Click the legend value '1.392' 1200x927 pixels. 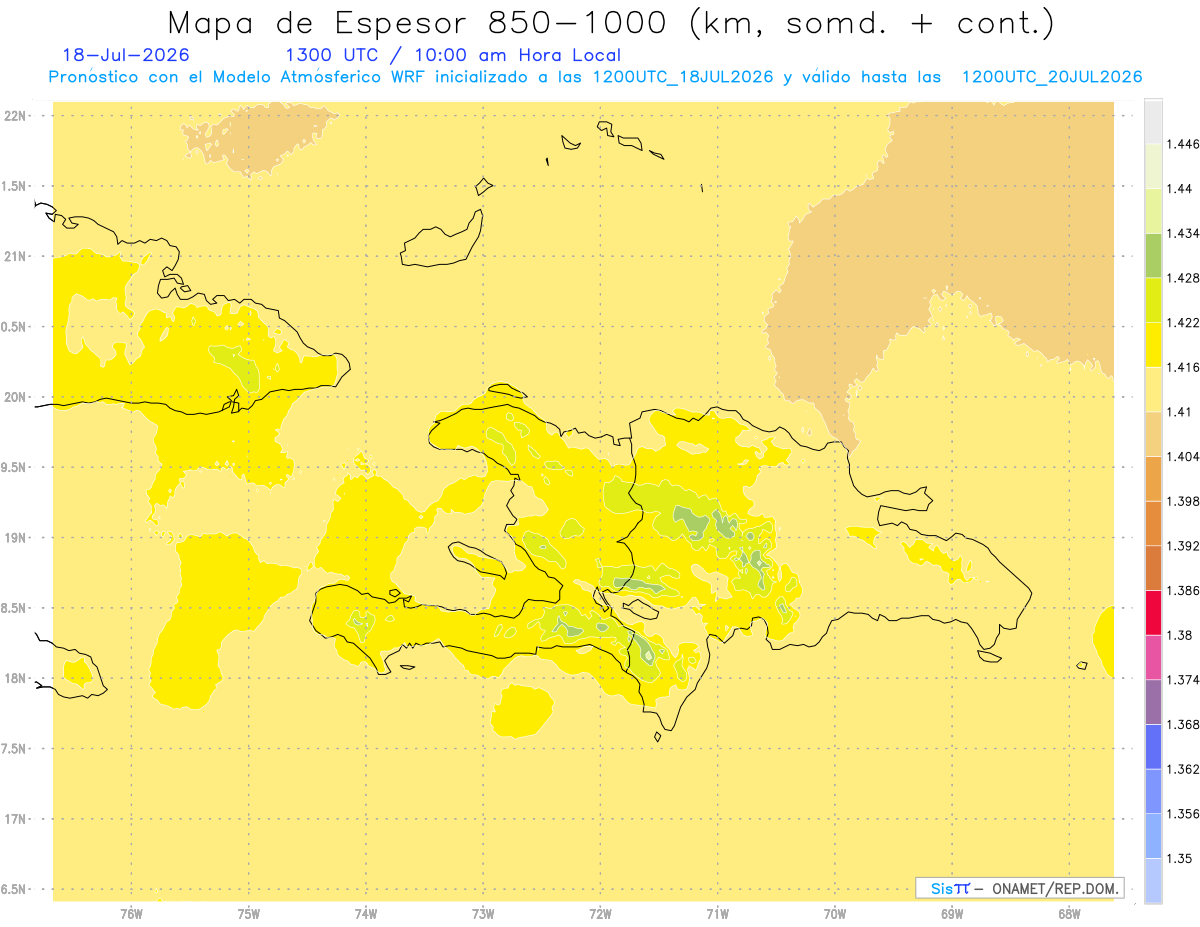(x=1183, y=546)
